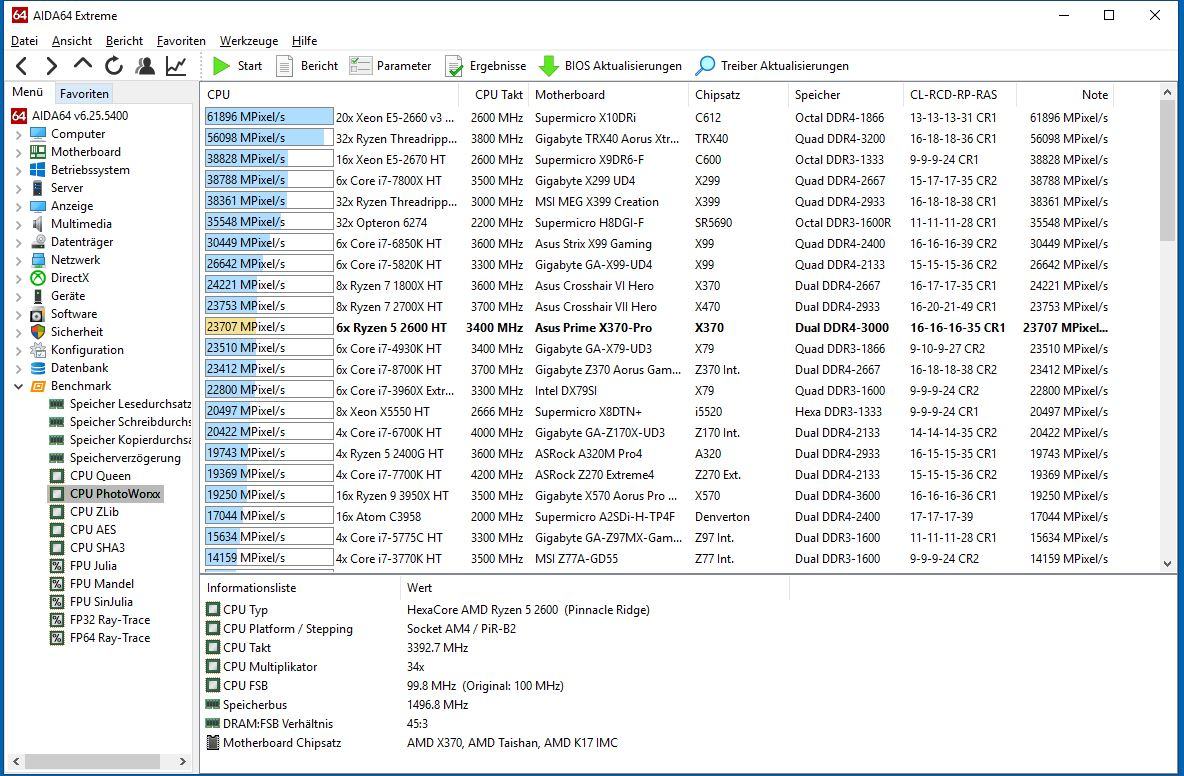Open the user manager icon in toolbar
This screenshot has height=776, width=1184.
tap(145, 66)
